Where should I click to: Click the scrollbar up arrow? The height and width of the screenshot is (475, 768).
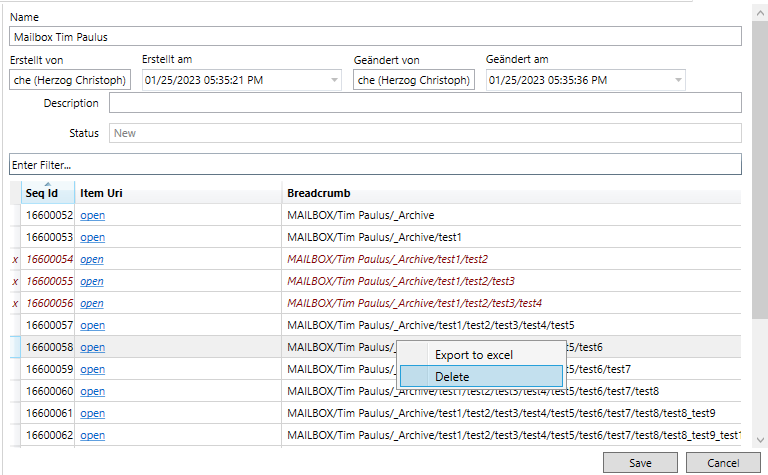point(760,13)
